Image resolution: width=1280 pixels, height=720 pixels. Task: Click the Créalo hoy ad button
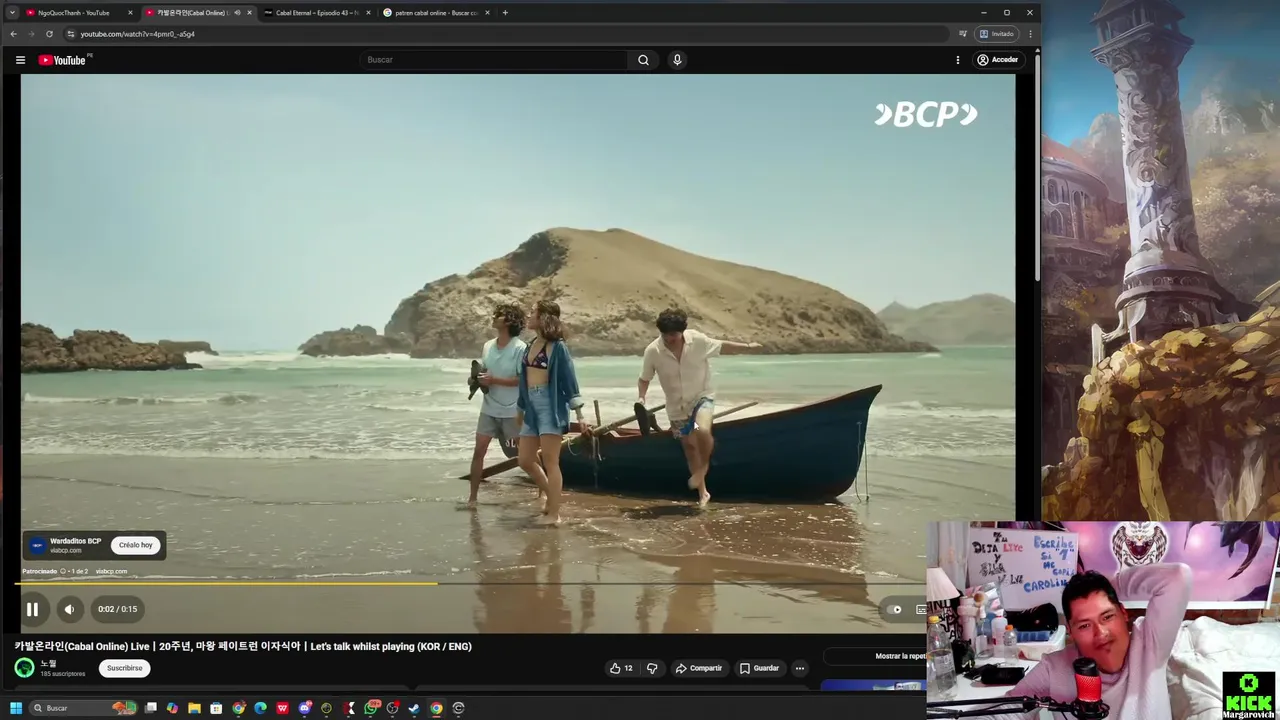pyautogui.click(x=136, y=545)
